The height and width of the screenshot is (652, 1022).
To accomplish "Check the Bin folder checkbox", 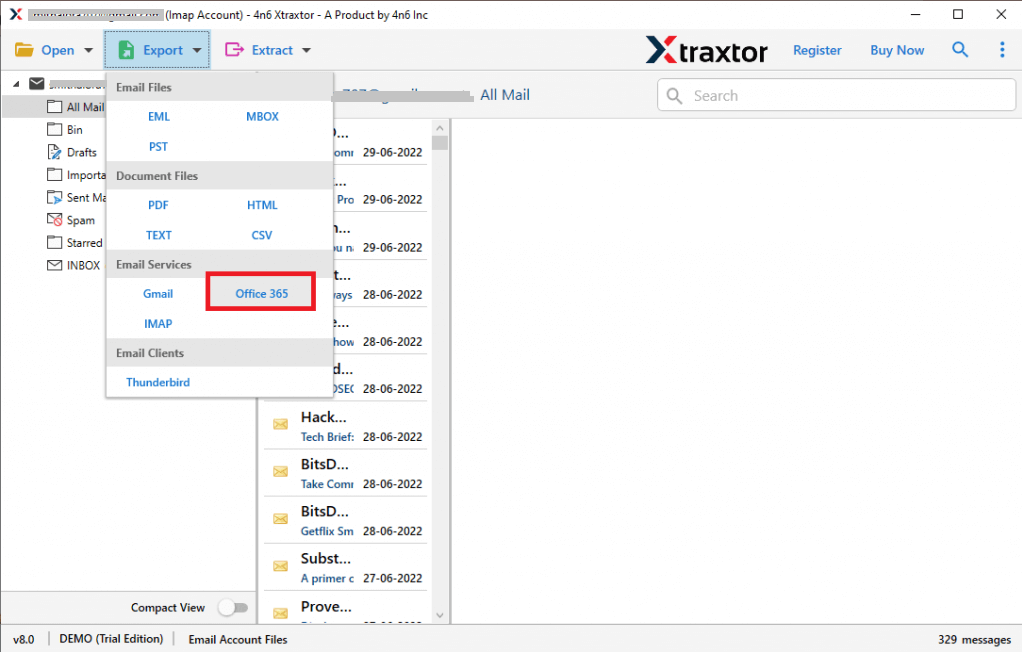I will 53,129.
